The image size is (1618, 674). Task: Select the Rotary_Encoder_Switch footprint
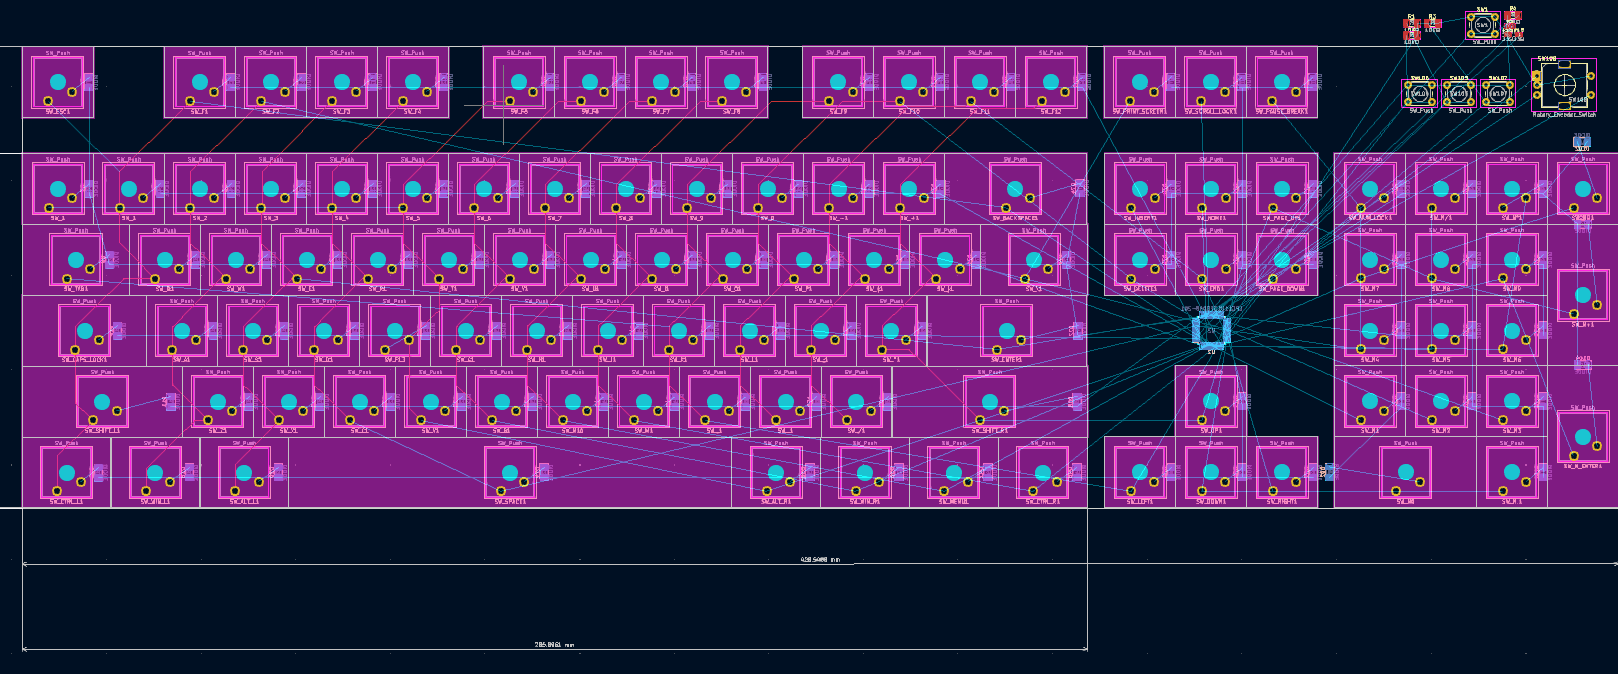(1564, 86)
